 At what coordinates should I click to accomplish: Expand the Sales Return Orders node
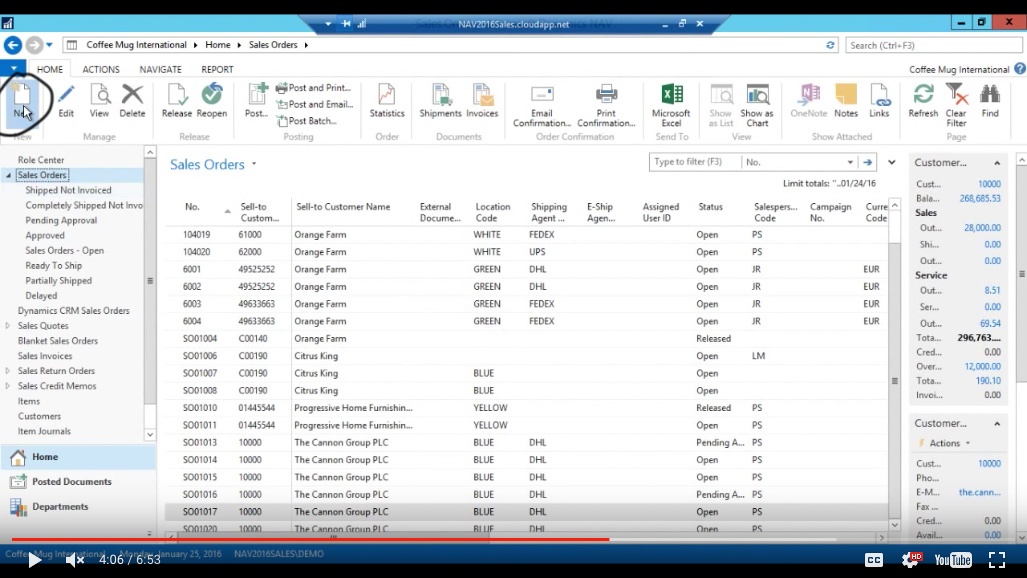(8, 370)
